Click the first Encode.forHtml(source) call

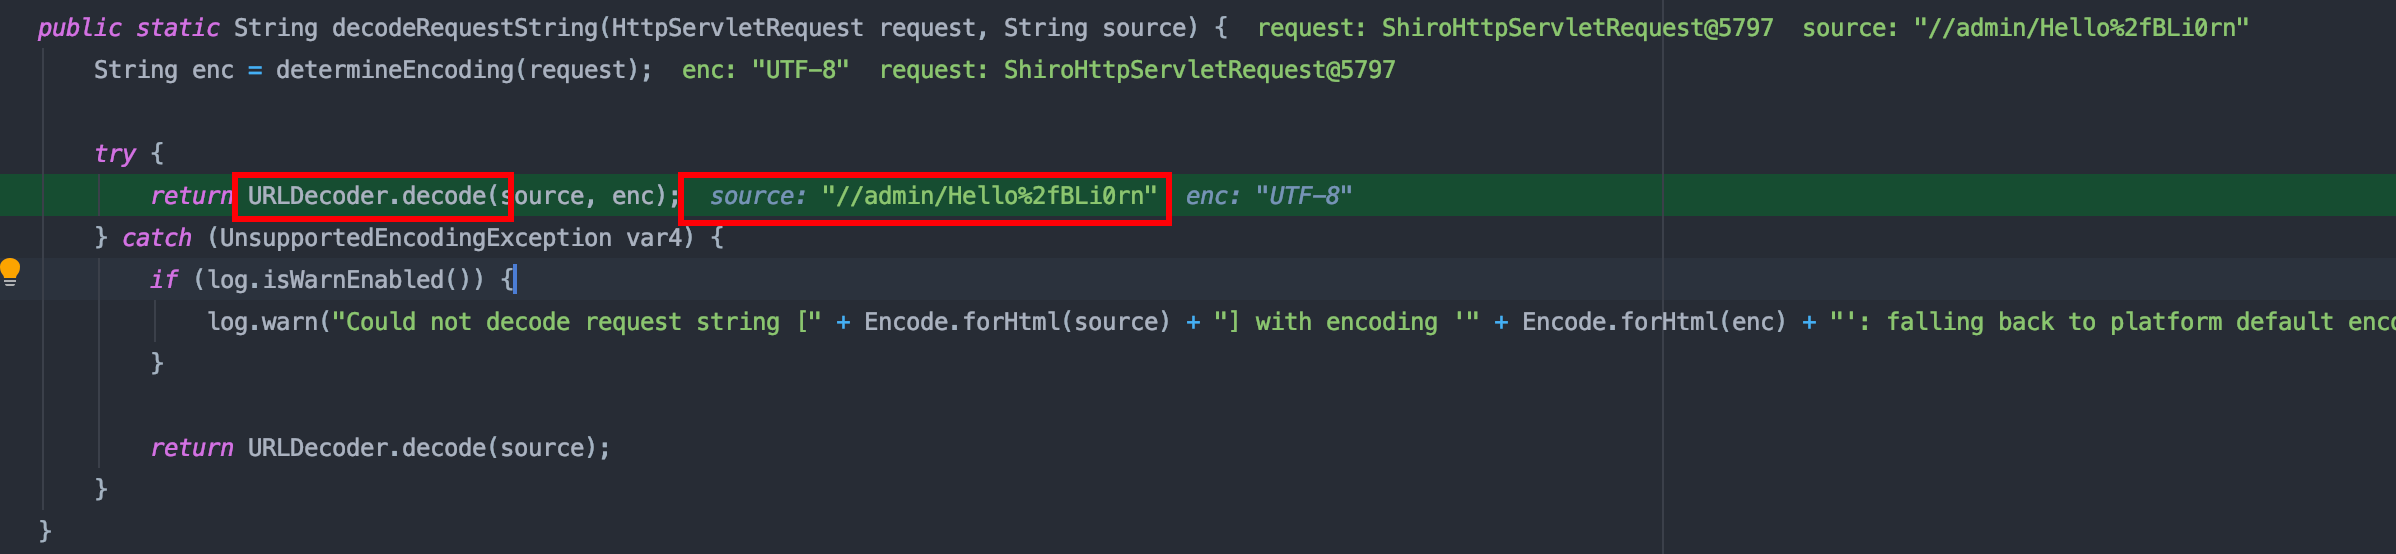click(x=1016, y=322)
